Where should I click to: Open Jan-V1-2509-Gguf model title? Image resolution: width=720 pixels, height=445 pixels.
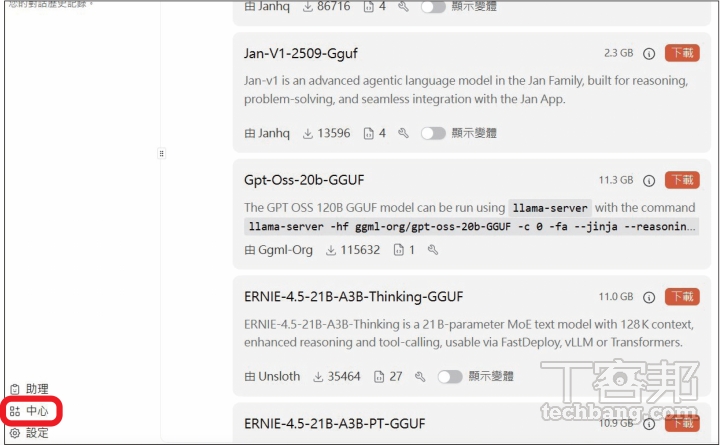[x=301, y=54]
